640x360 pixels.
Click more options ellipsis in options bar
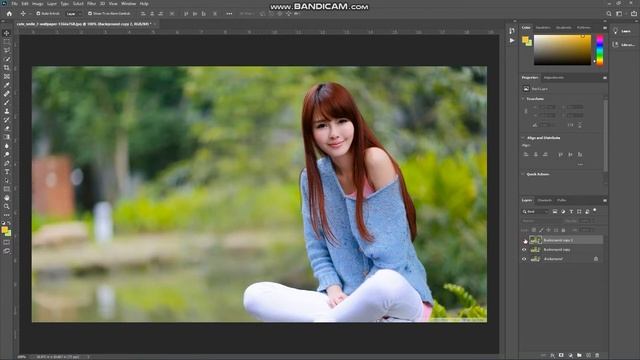tap(229, 13)
